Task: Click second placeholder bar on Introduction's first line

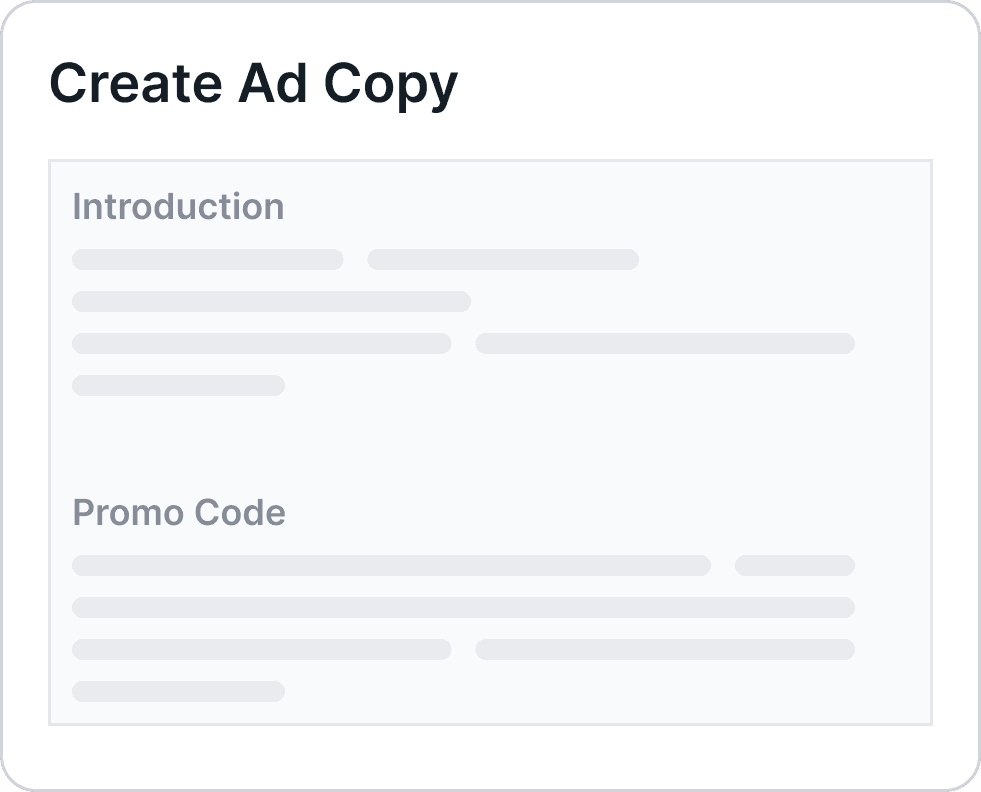Action: point(503,260)
